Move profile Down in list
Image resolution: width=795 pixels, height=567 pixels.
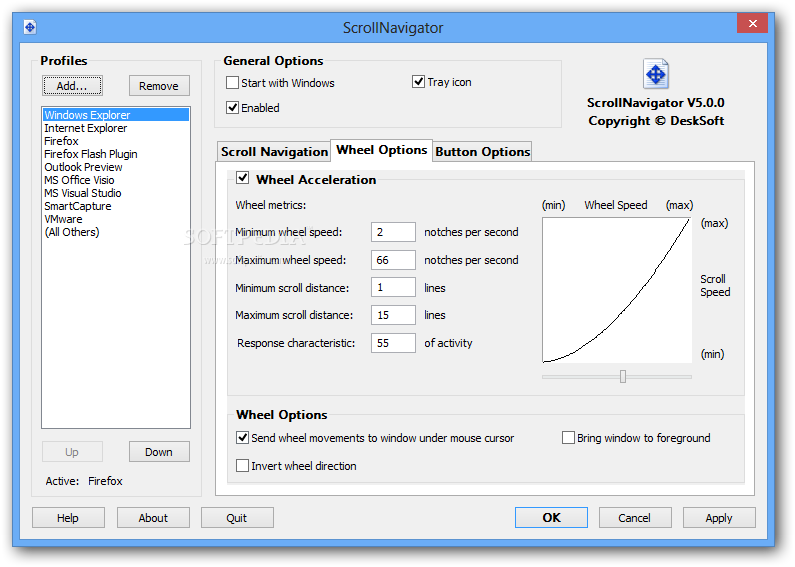click(159, 452)
